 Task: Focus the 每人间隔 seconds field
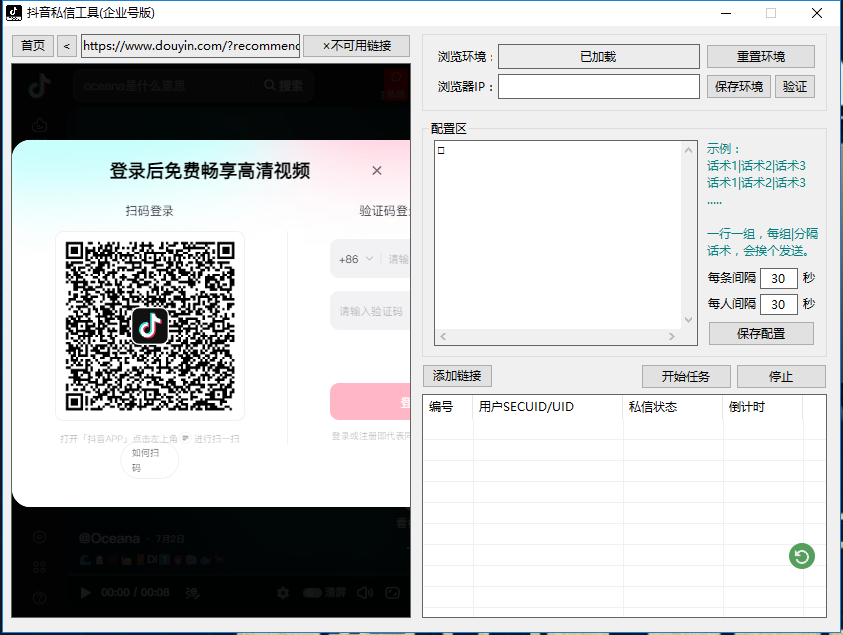(778, 304)
